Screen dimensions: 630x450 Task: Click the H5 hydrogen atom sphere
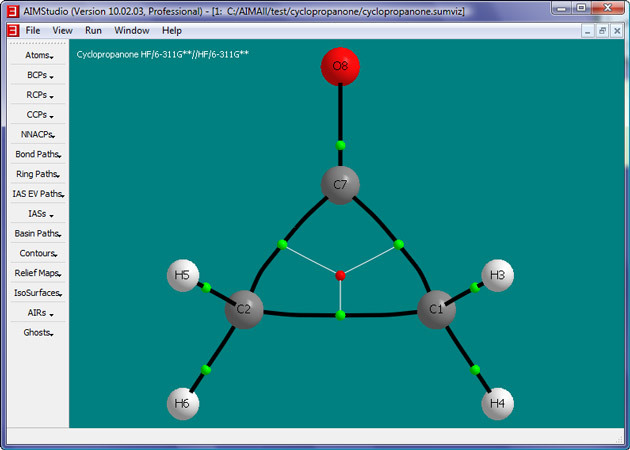pos(184,276)
